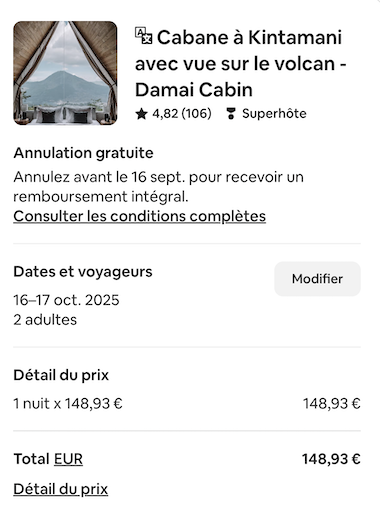Click the Superhôte label
Viewport: 380px width, 516px height.
pyautogui.click(x=274, y=114)
